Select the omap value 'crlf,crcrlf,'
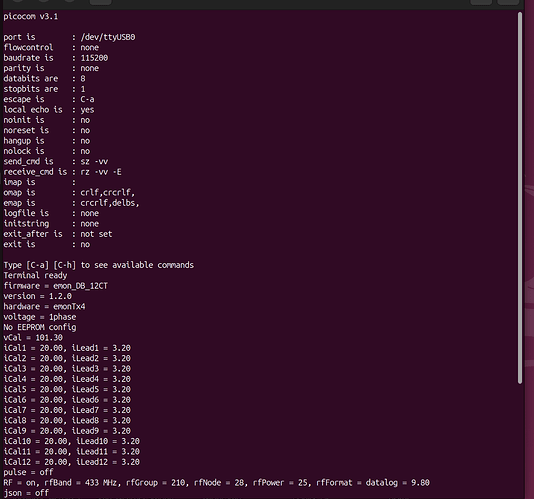Image resolution: width=534 pixels, height=499 pixels. click(x=108, y=192)
